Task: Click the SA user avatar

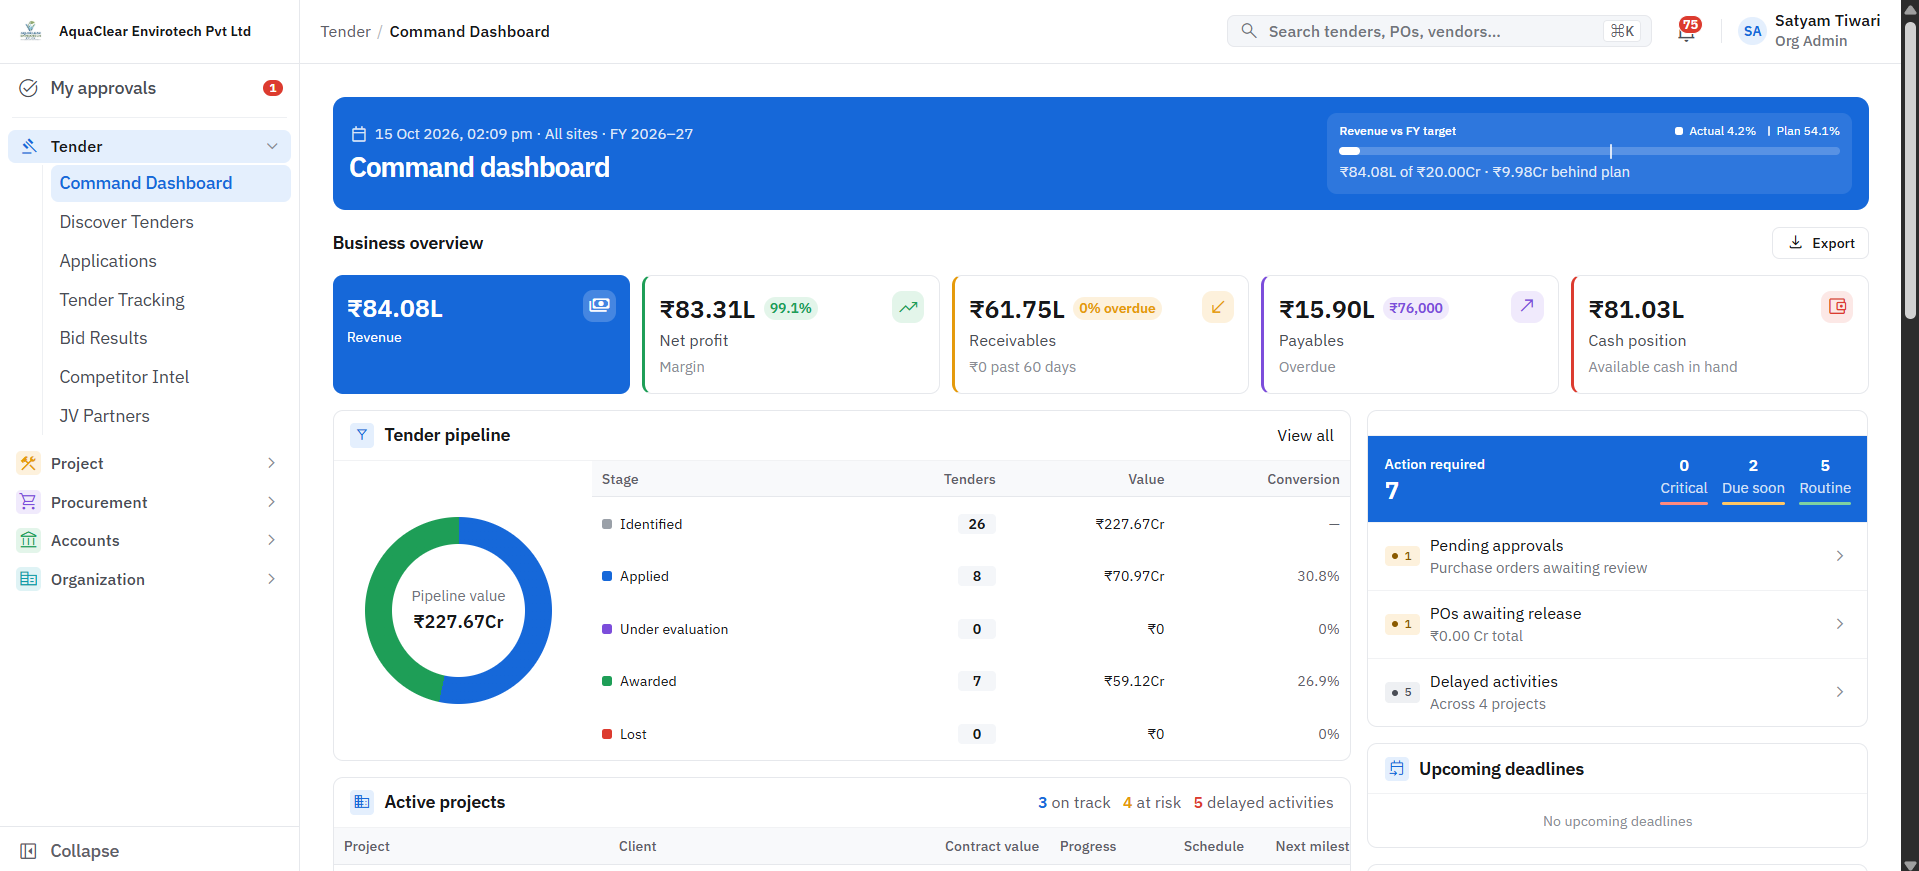Action: (x=1752, y=31)
